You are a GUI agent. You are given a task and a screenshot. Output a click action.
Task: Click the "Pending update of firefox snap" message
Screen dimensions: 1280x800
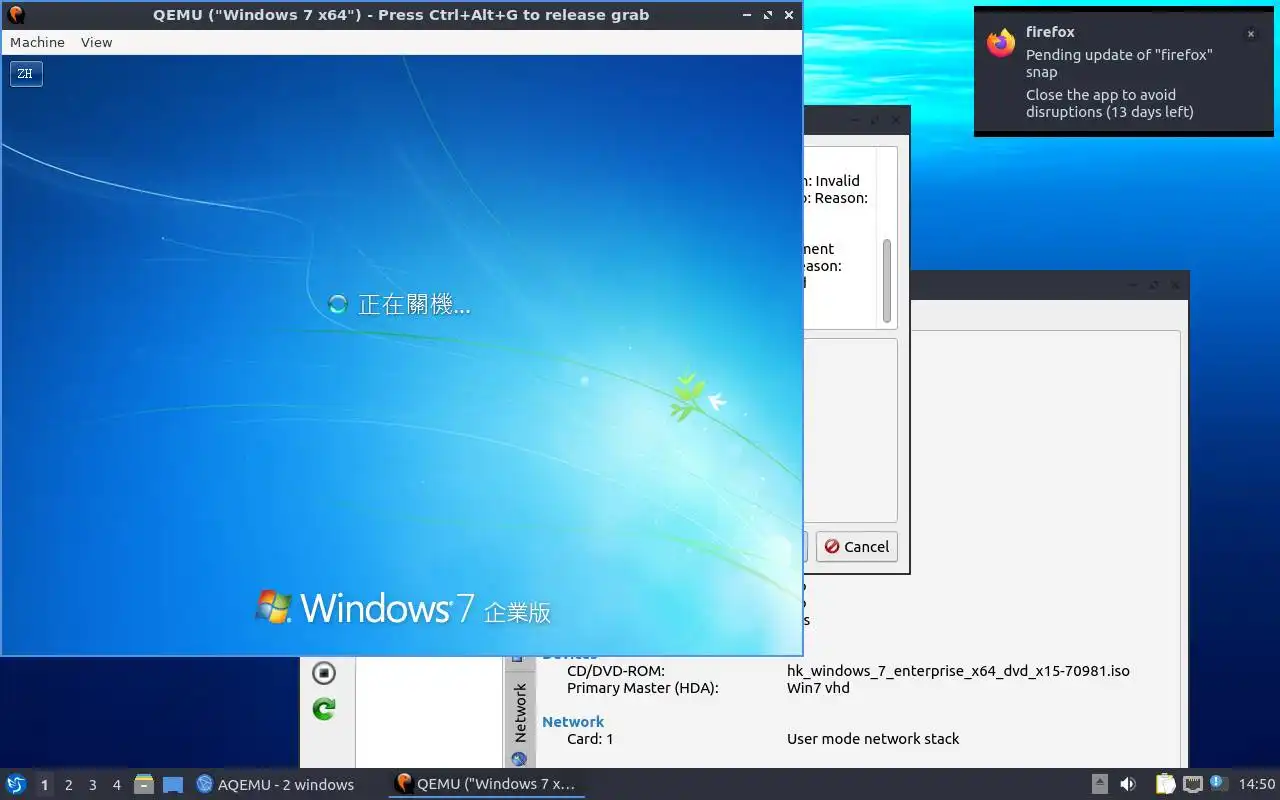pos(1119,63)
